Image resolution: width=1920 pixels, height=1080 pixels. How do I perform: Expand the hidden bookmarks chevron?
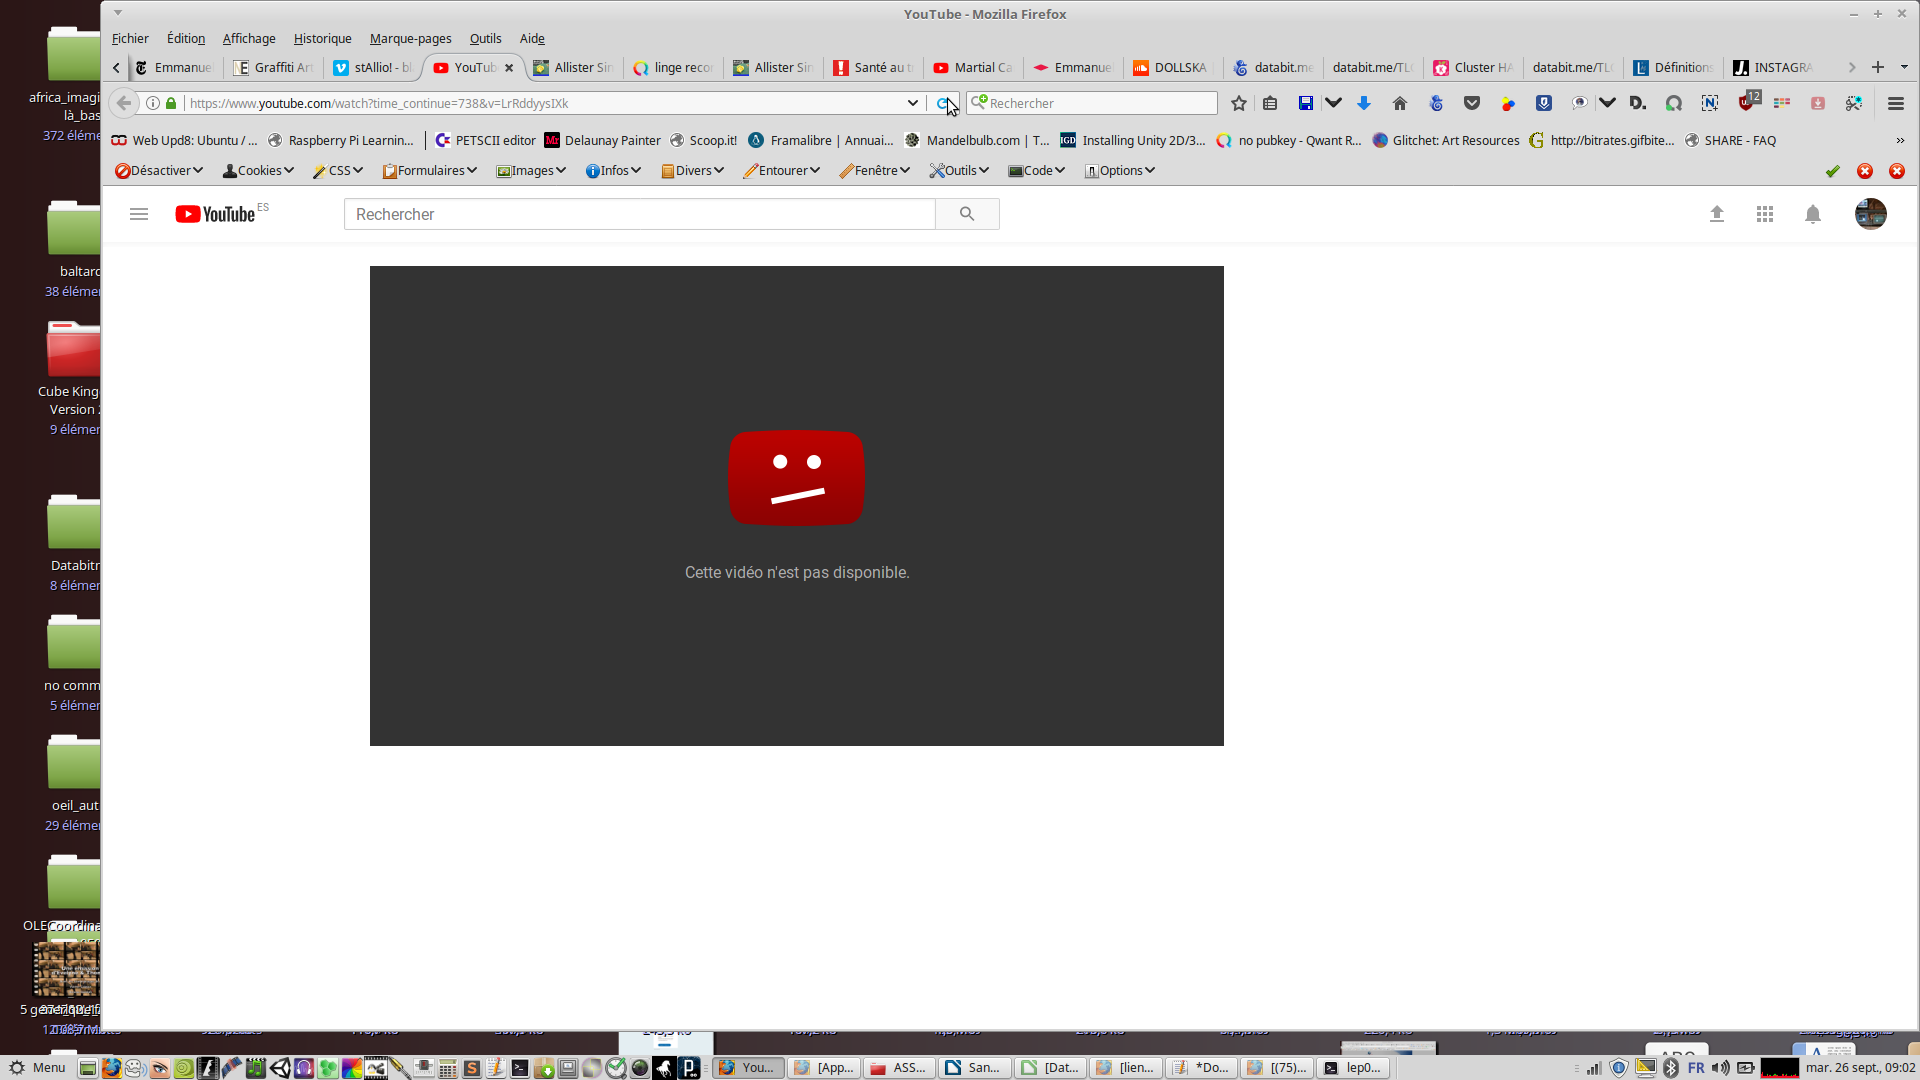click(1900, 141)
